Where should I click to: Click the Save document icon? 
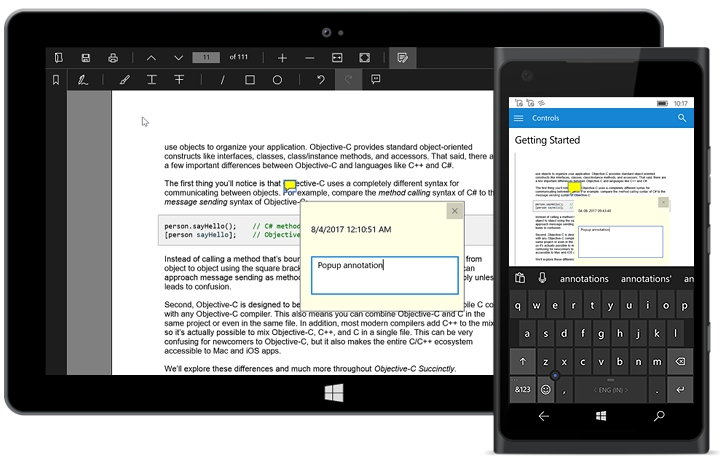(86, 57)
